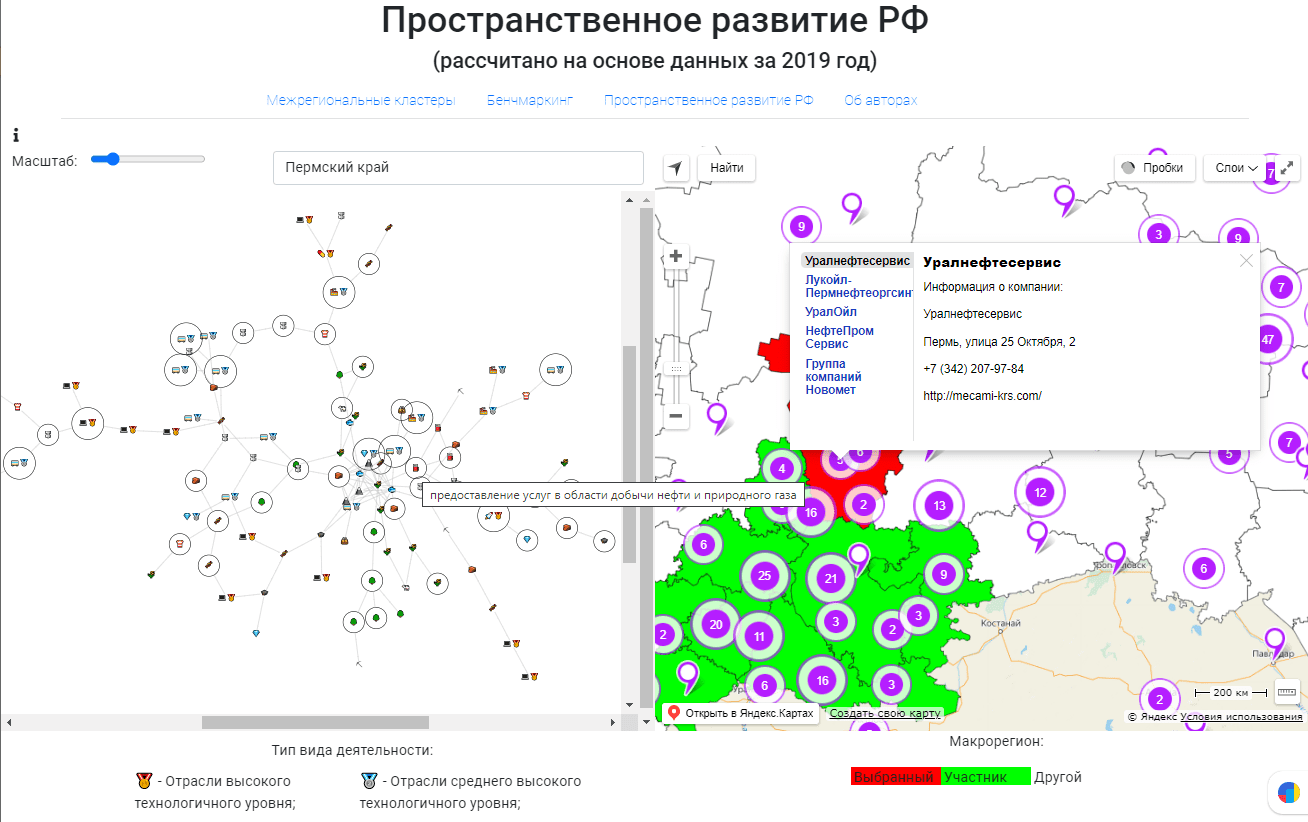
Task: Follow the Создать свою карту link
Action: click(885, 713)
